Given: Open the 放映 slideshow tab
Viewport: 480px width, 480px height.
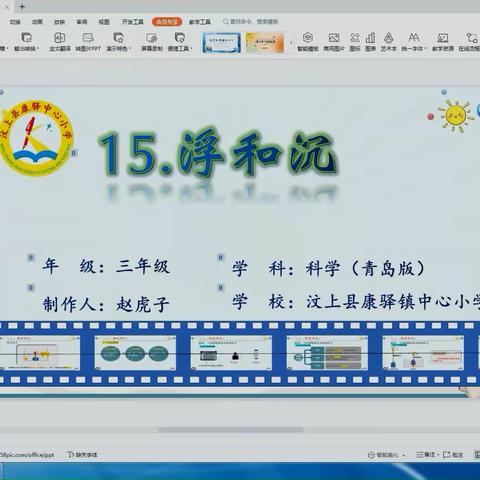Looking at the screenshot, I should tap(59, 22).
